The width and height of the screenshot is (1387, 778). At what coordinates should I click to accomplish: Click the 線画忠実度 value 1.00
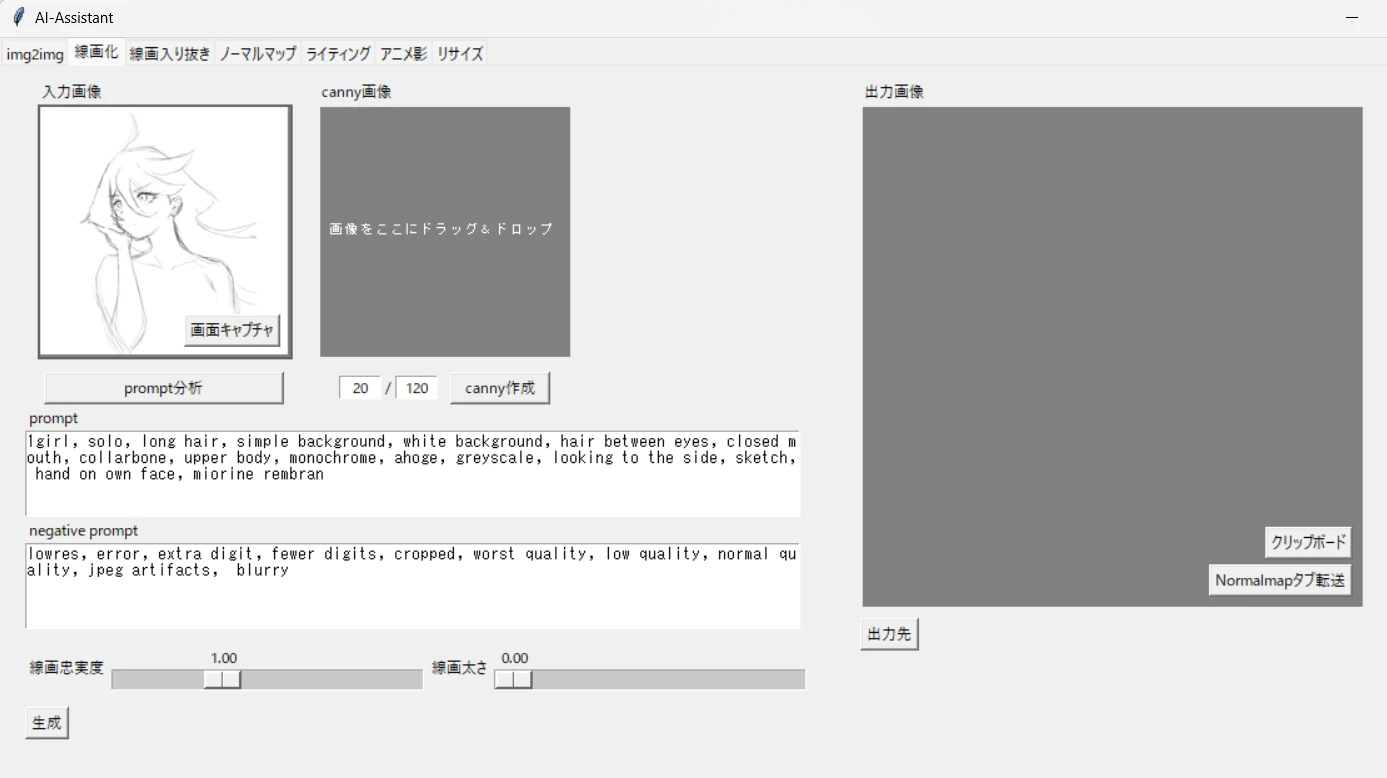[x=224, y=658]
